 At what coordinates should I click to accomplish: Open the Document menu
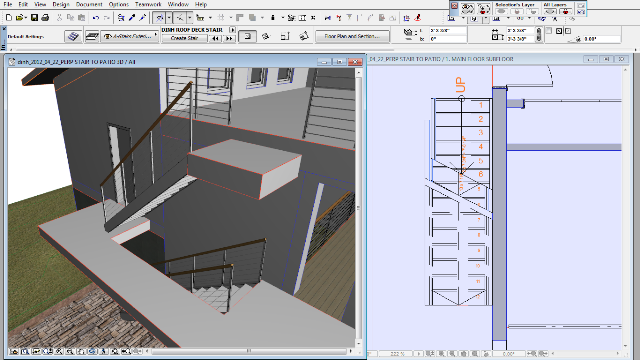(89, 4)
